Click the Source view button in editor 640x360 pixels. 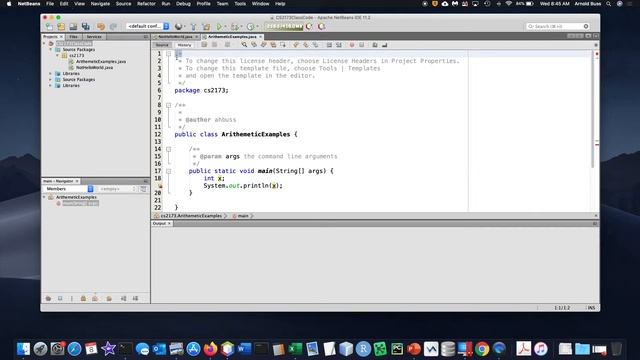click(162, 45)
